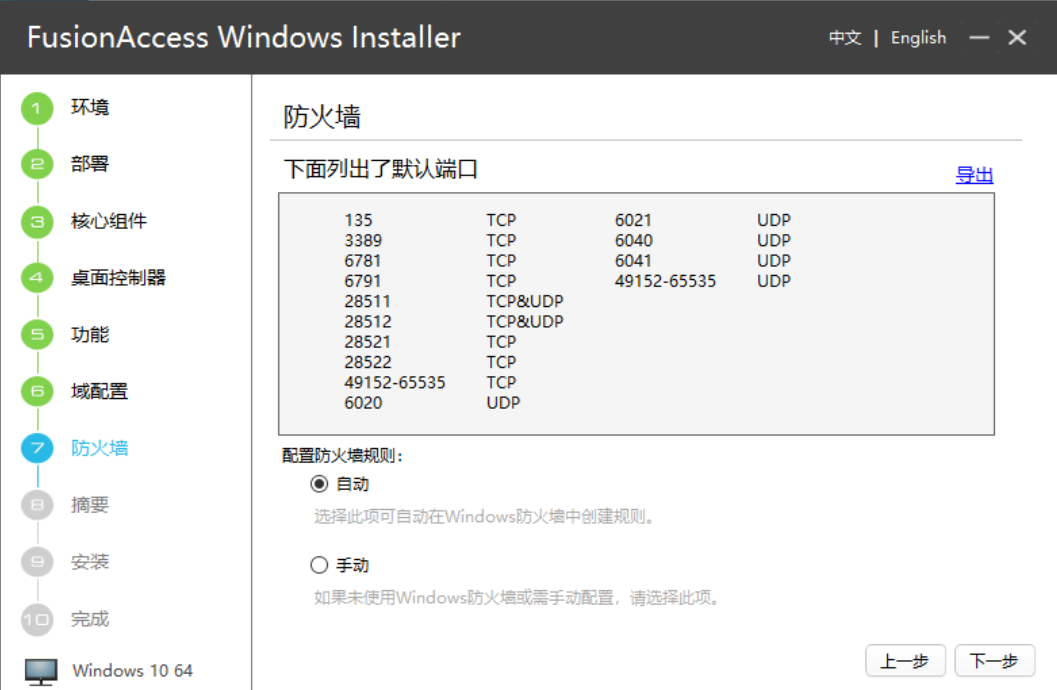Viewport: 1057px width, 690px height.
Task: Open the 环境 step label
Action: coord(90,107)
